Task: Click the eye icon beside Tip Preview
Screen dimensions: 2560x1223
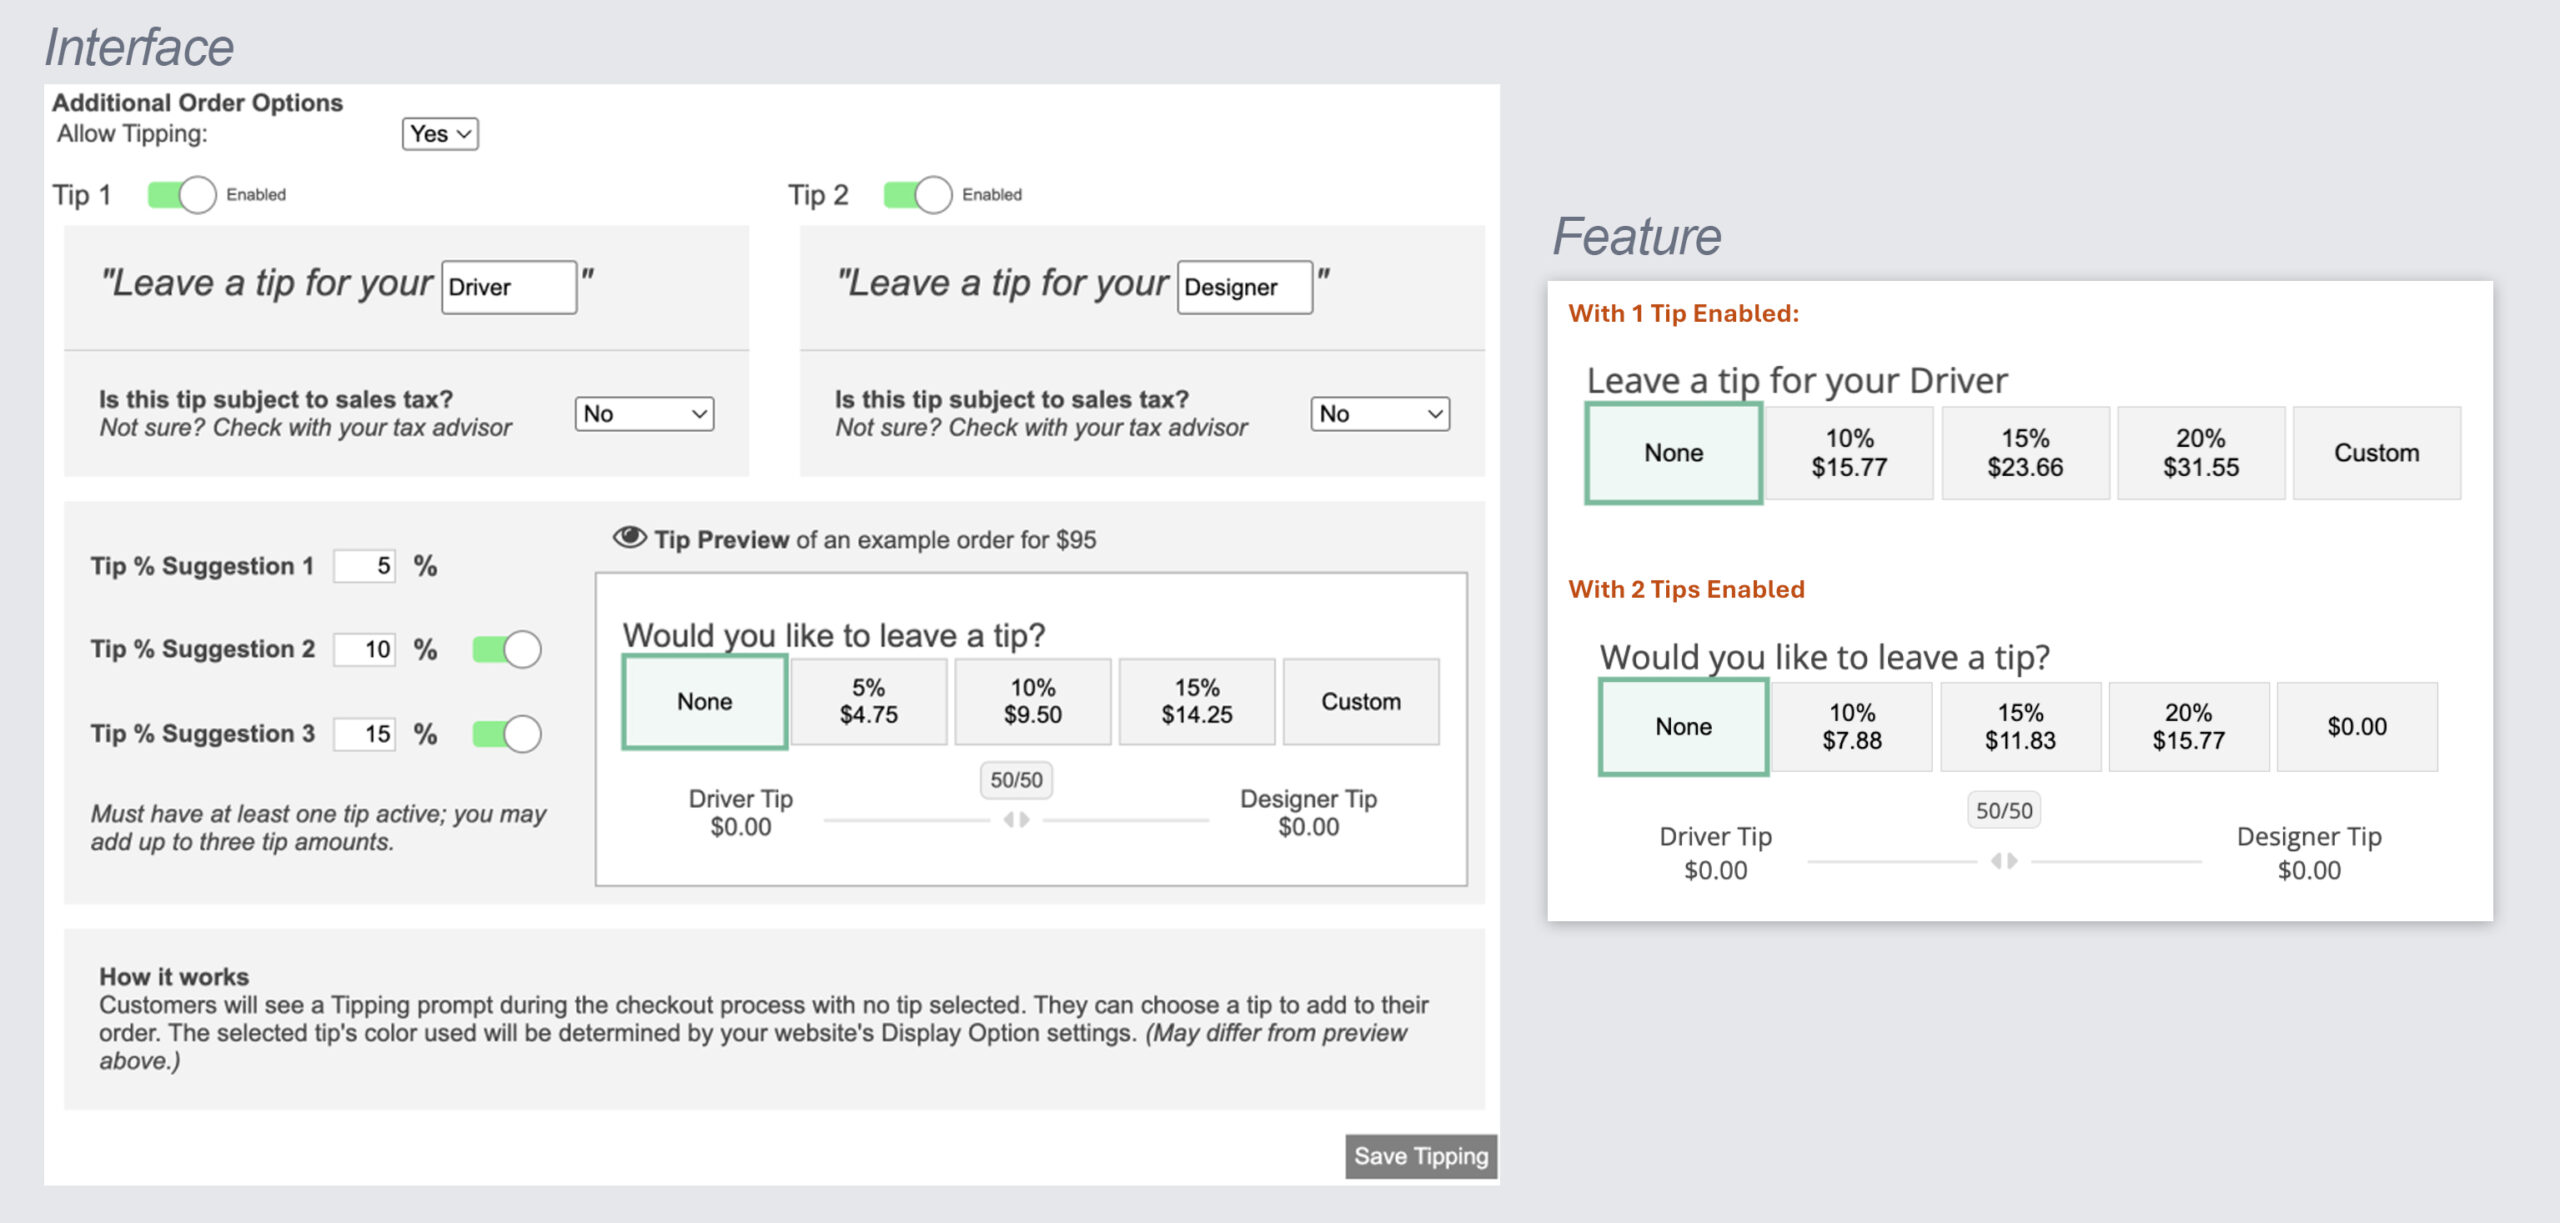Action: (629, 538)
